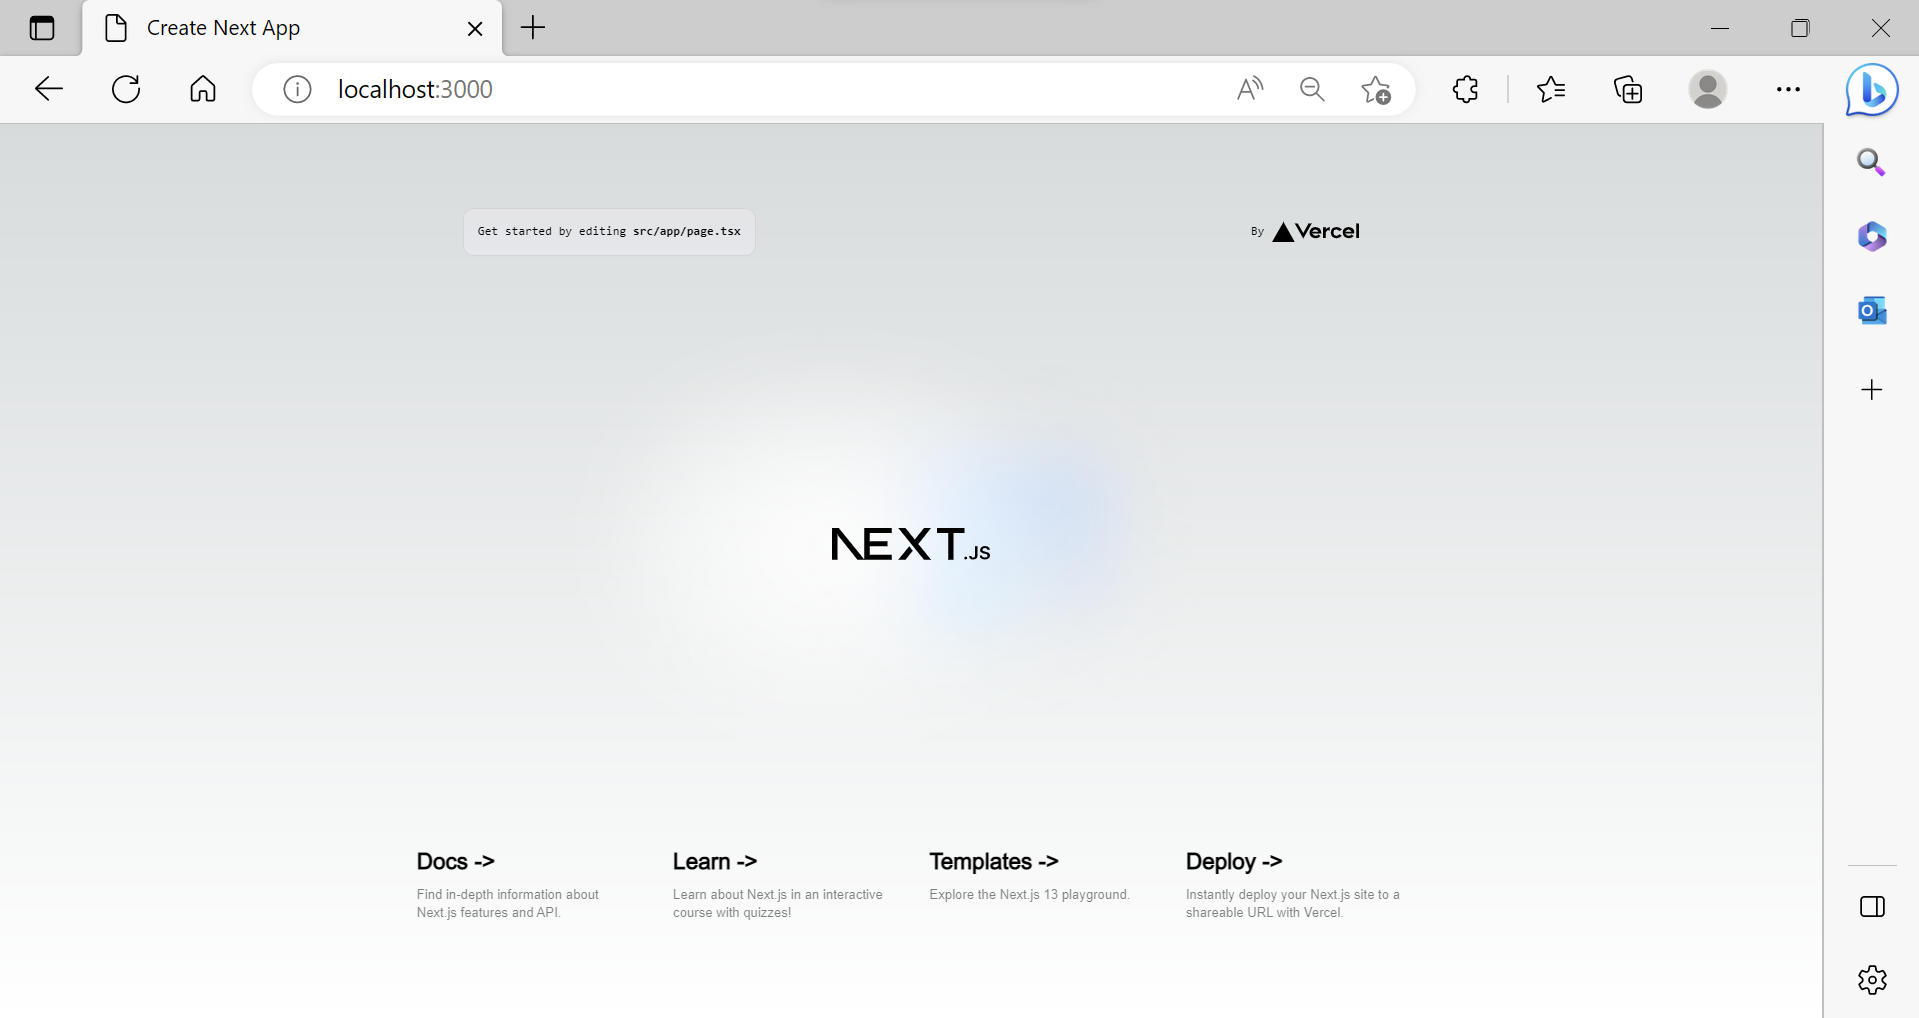
Task: Open the Favorites list
Action: point(1551,89)
